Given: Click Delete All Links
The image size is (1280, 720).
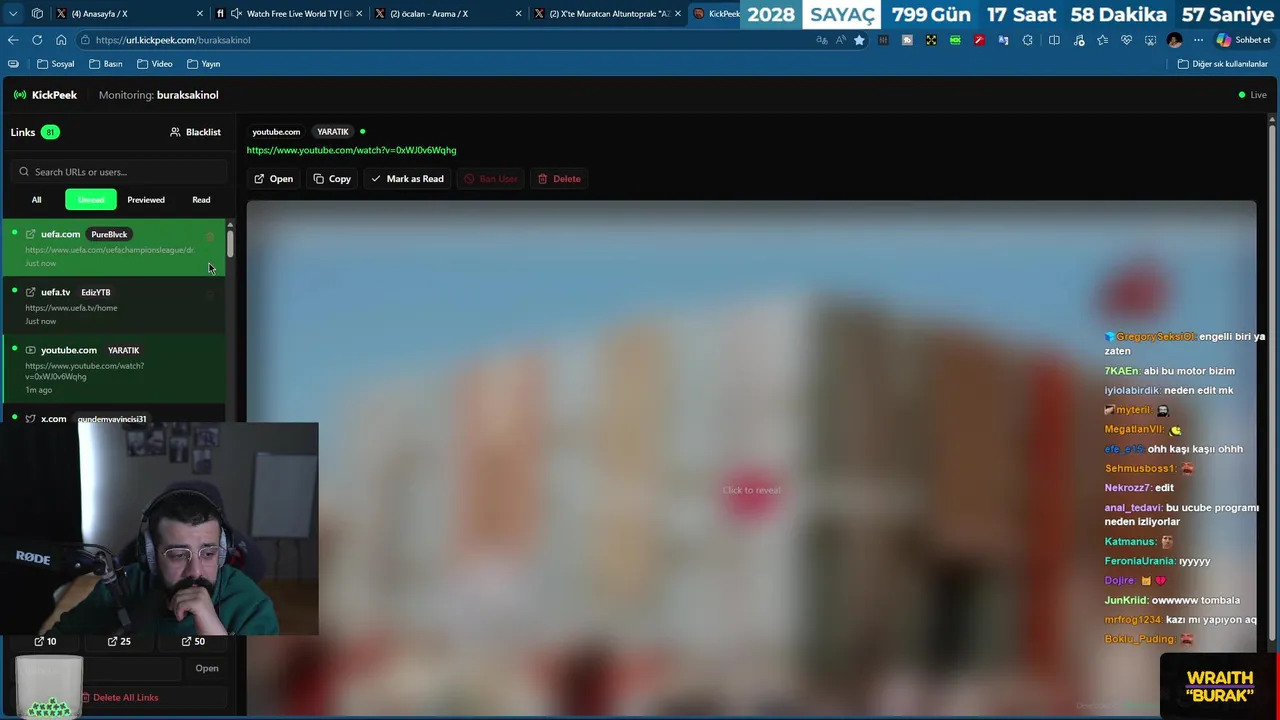Looking at the screenshot, I should coord(119,697).
